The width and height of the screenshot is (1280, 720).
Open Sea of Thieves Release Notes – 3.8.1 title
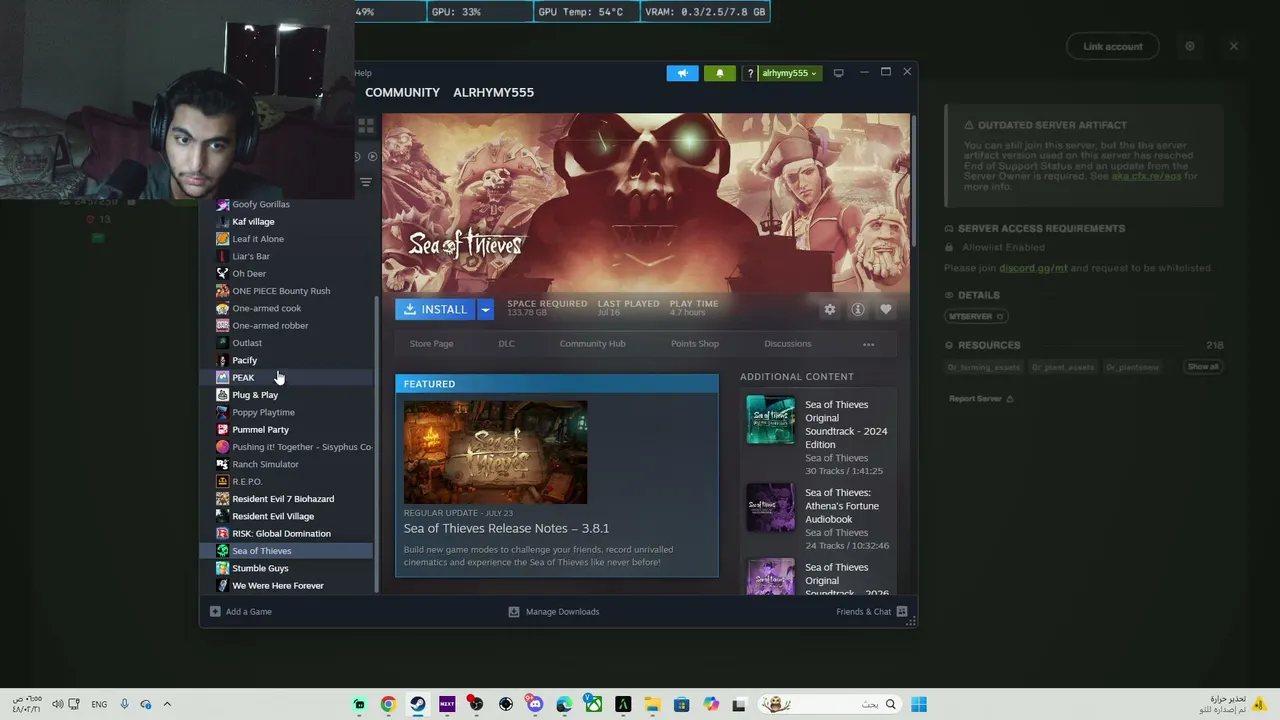pyautogui.click(x=506, y=528)
